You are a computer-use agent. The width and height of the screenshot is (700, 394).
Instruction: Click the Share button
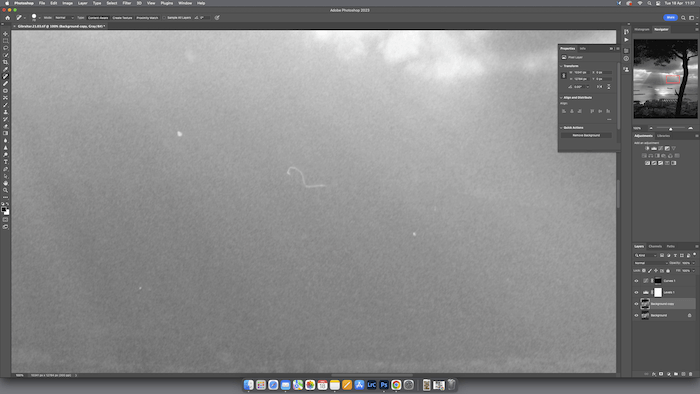(670, 17)
